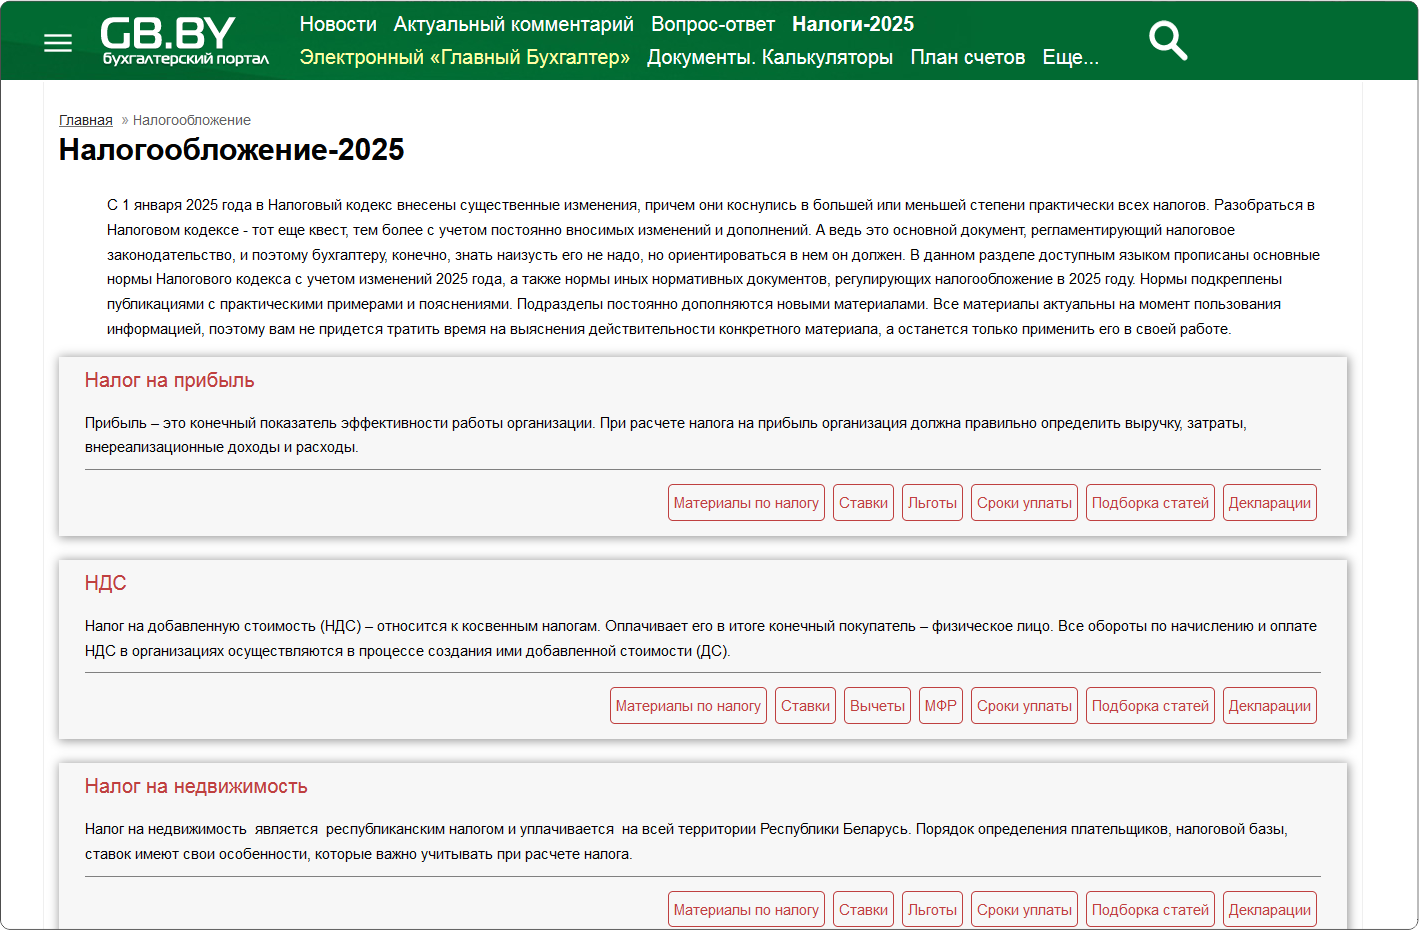Image resolution: width=1419 pixels, height=930 pixels.
Task: Open the Налог на прибыль heading
Action: point(169,380)
